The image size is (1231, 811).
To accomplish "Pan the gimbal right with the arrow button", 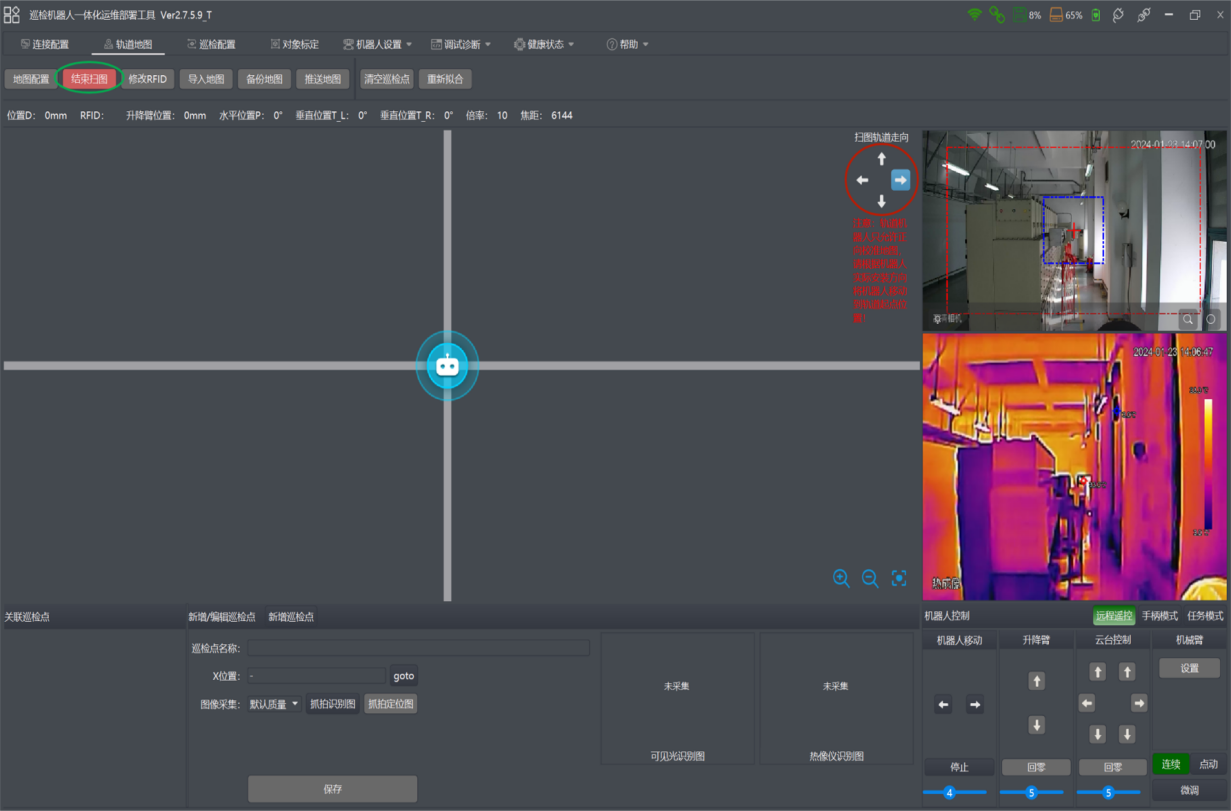I will (1139, 703).
